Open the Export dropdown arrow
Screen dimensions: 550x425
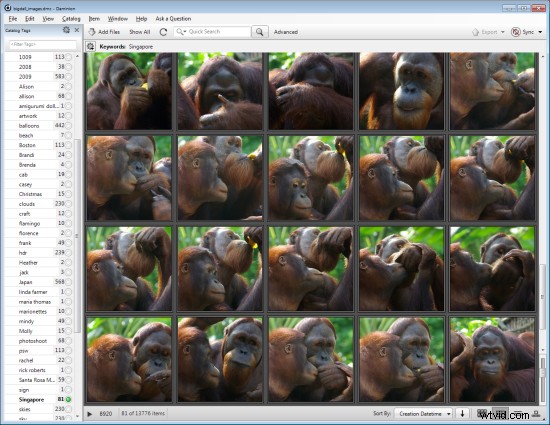(x=502, y=32)
